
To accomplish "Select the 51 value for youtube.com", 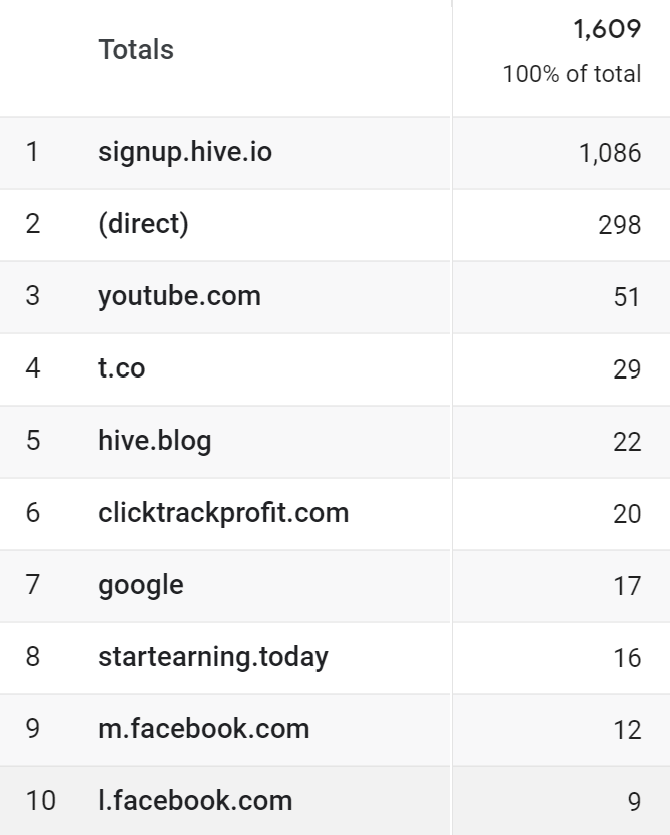I will click(627, 297).
